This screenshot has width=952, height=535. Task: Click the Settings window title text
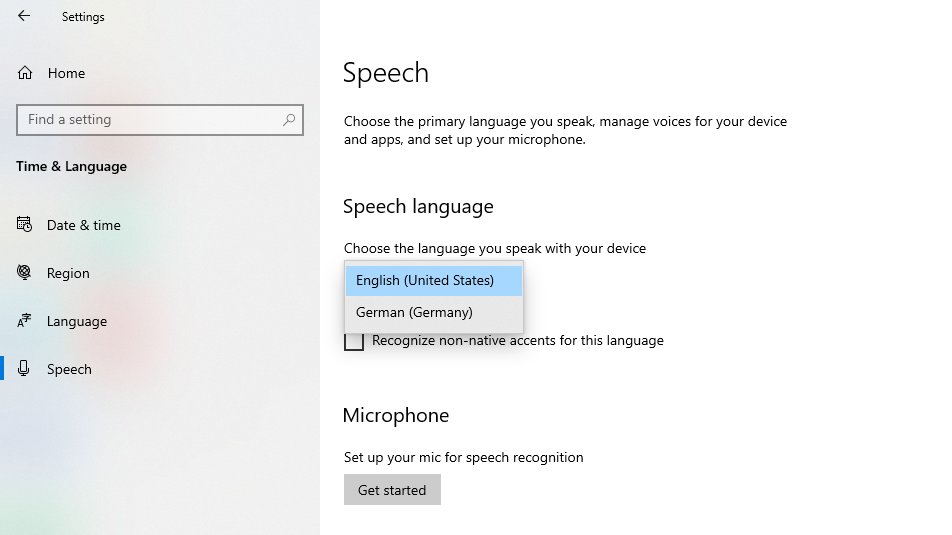pos(83,17)
